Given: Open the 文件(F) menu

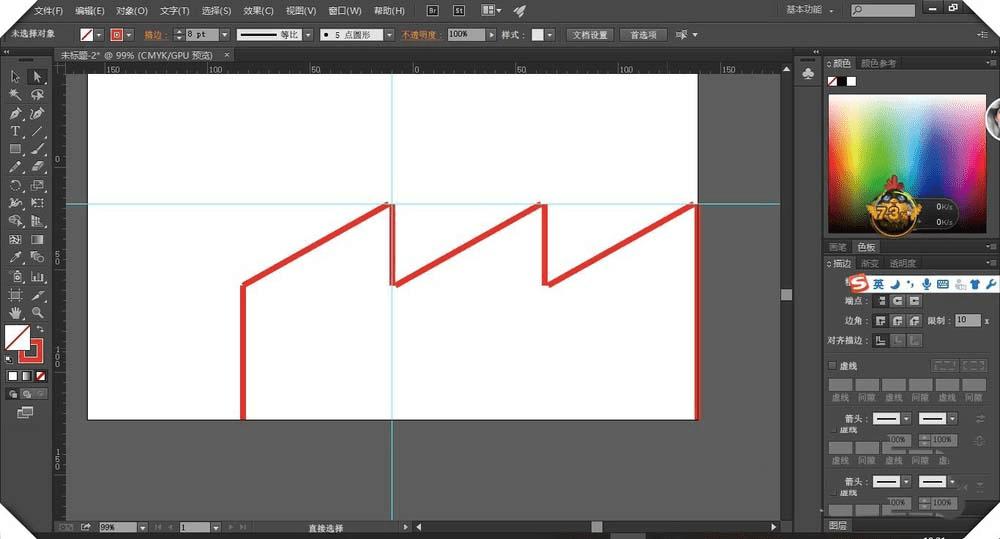Looking at the screenshot, I should (x=48, y=11).
